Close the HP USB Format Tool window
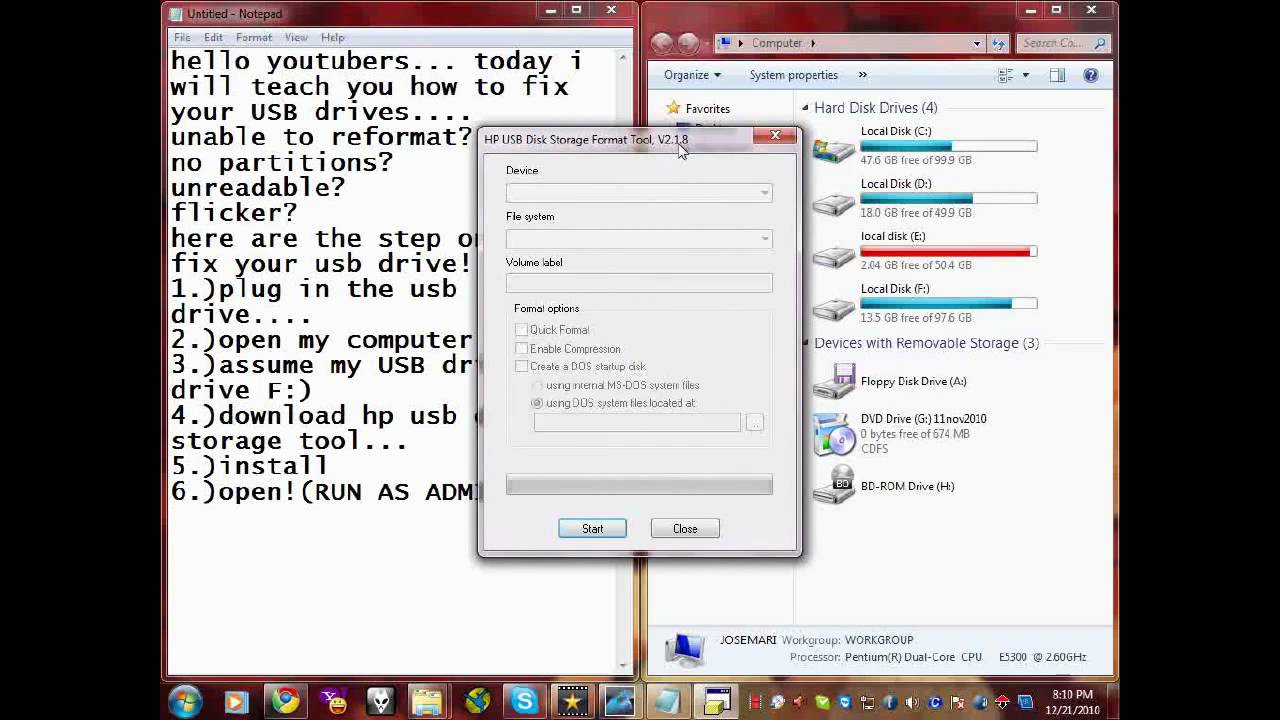This screenshot has height=720, width=1280. pos(775,135)
